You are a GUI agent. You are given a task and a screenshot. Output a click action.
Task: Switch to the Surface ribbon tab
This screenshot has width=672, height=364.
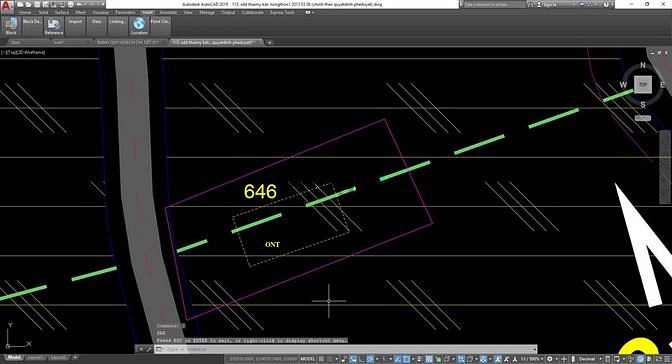pyautogui.click(x=62, y=12)
